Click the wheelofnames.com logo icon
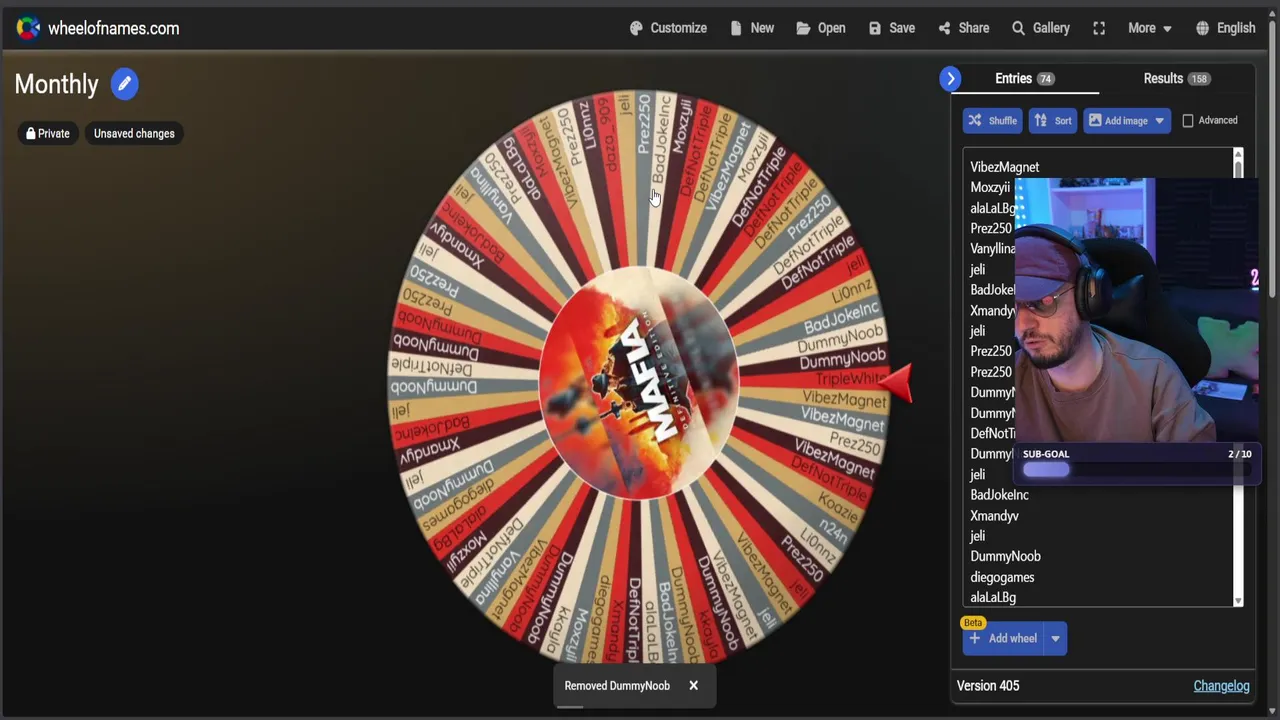 point(28,28)
